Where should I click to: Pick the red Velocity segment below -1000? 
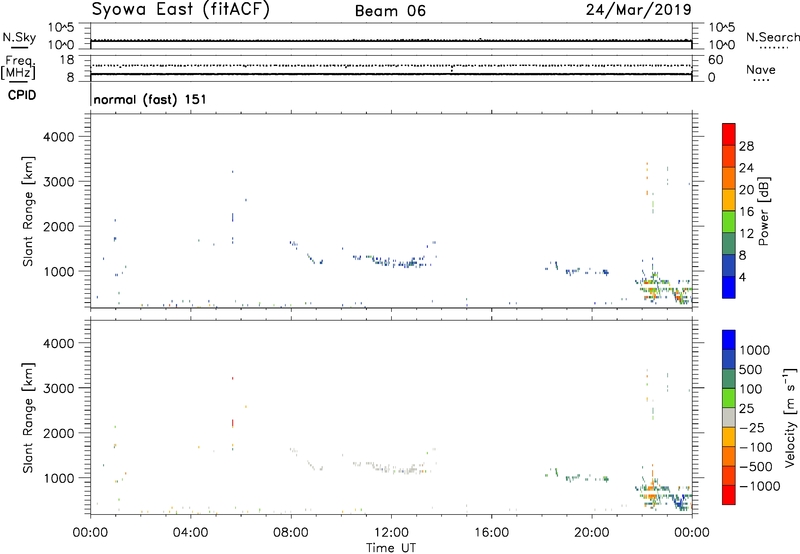pos(729,495)
